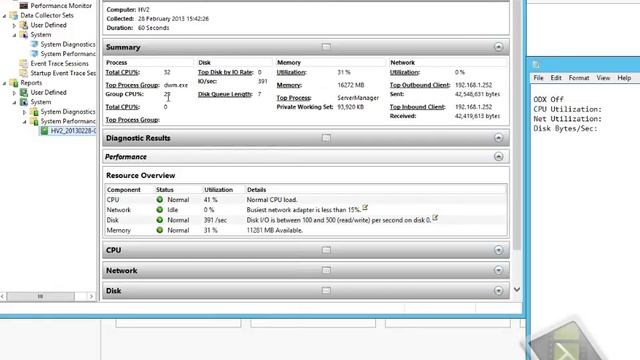Select System Diagnostics under Data Collector Sets
Image resolution: width=640 pixels, height=360 pixels.
[68, 44]
